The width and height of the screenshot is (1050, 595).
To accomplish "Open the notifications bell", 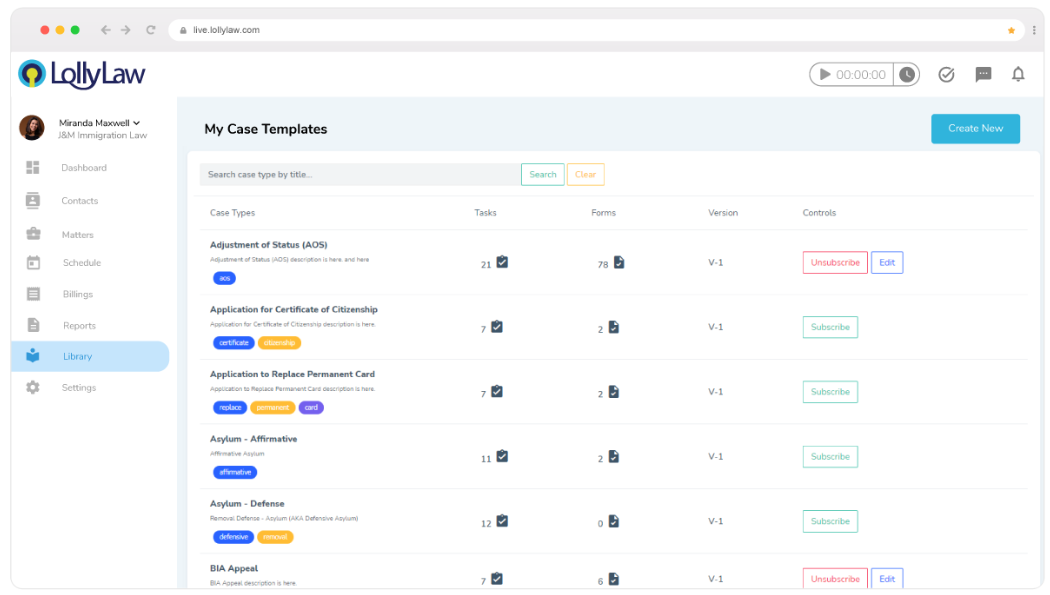I will (1018, 74).
